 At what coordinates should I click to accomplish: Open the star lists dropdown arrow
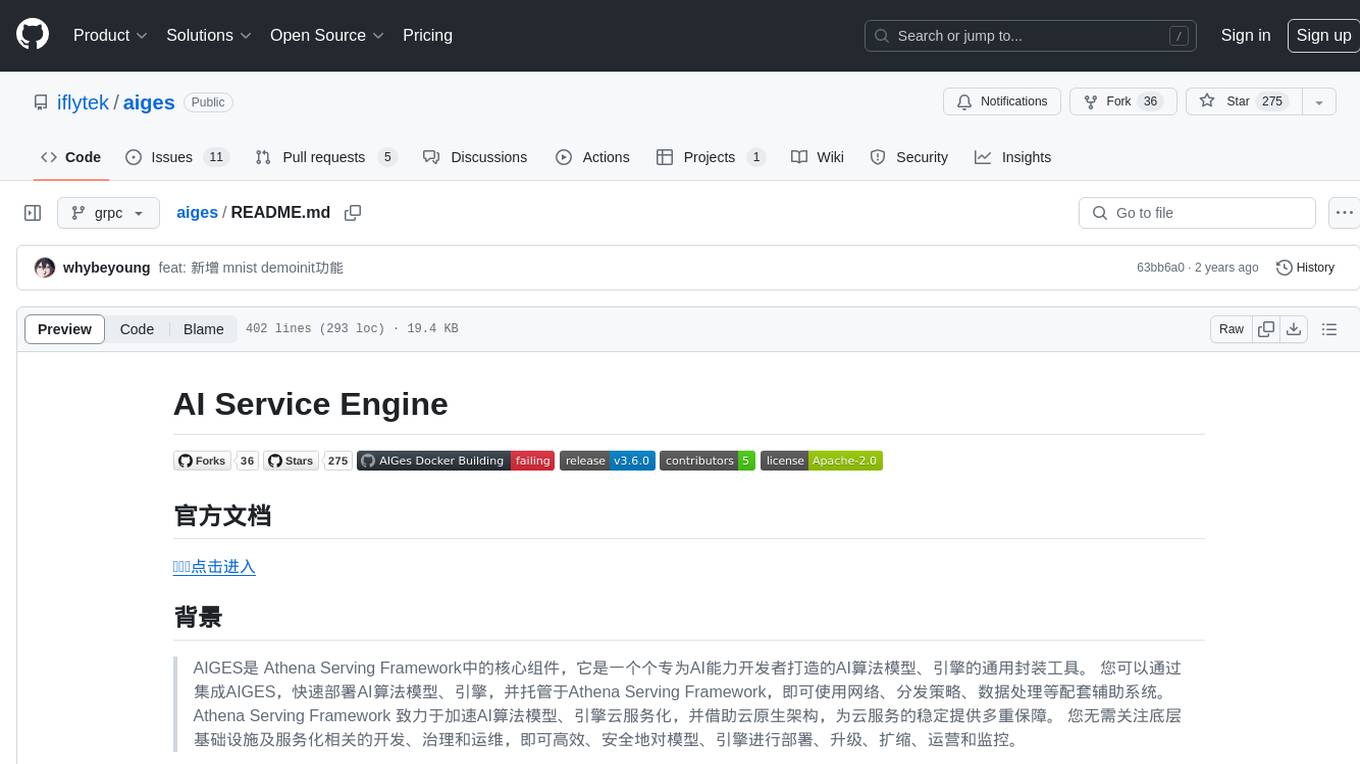(1319, 102)
